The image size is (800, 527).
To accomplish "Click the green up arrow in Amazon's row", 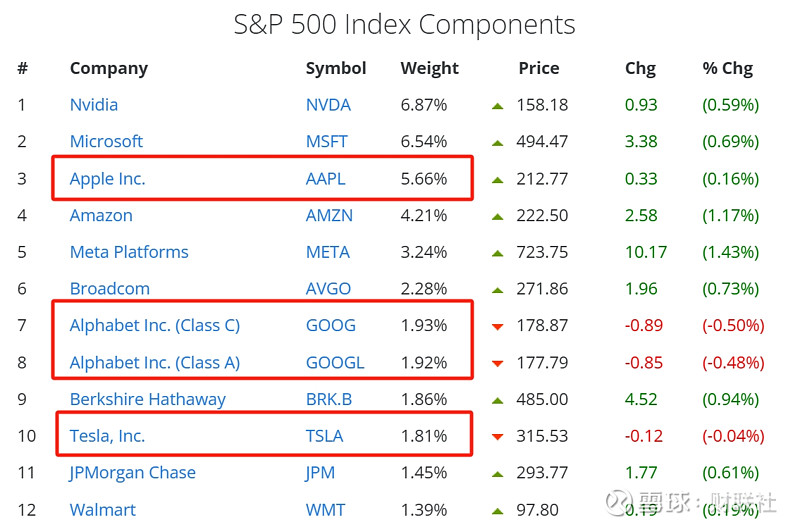I will coord(497,216).
